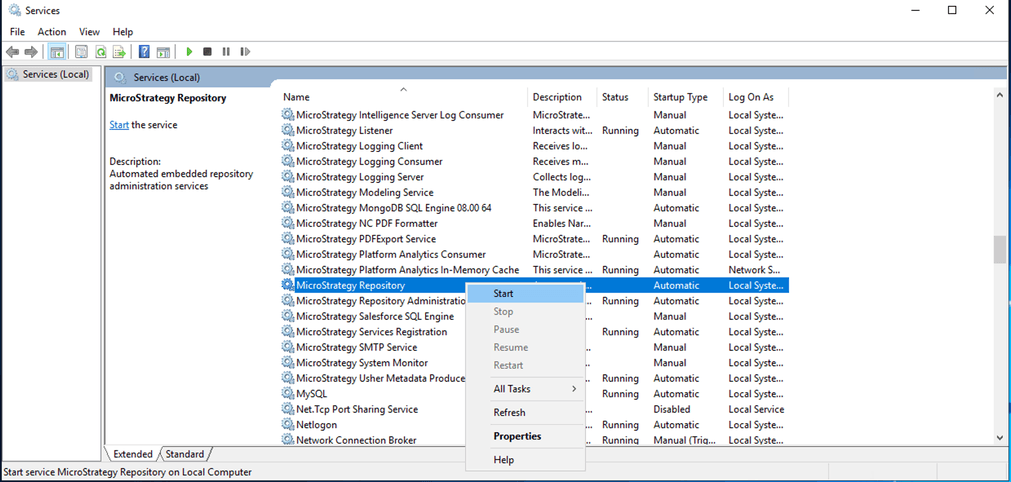Screen dimensions: 1011x482
Task: Select MicroStrategy Logging Server service
Action: (x=535, y=177)
